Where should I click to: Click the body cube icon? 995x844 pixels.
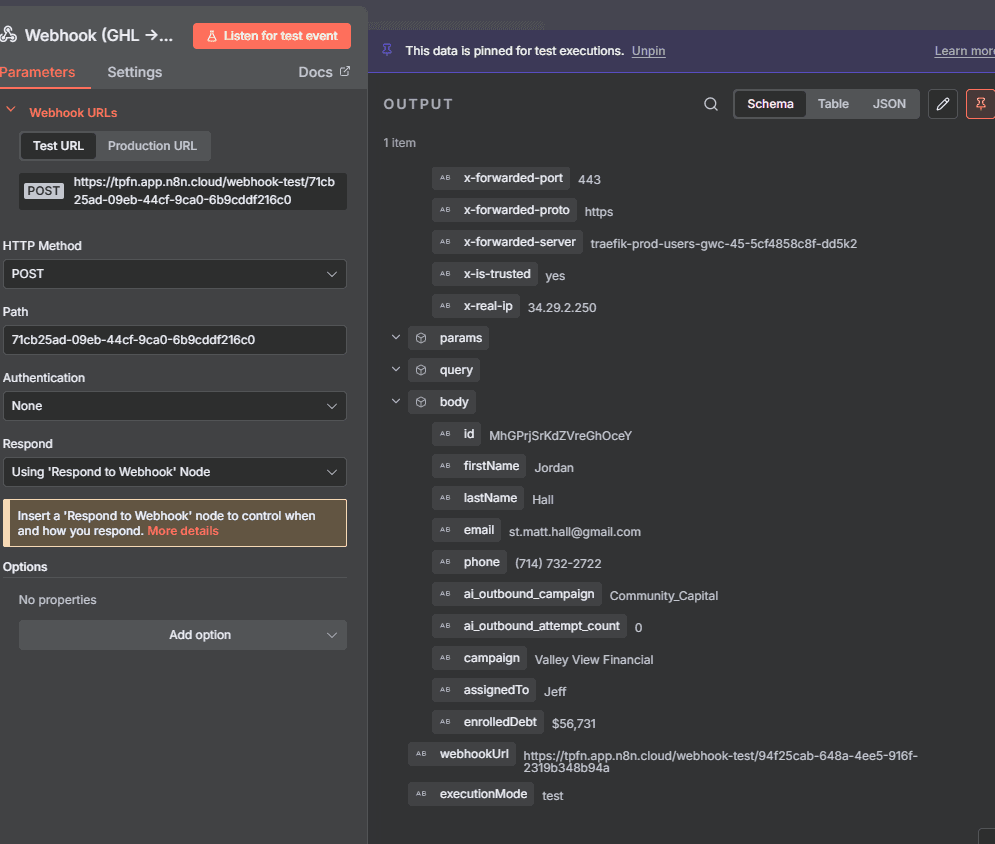(421, 402)
